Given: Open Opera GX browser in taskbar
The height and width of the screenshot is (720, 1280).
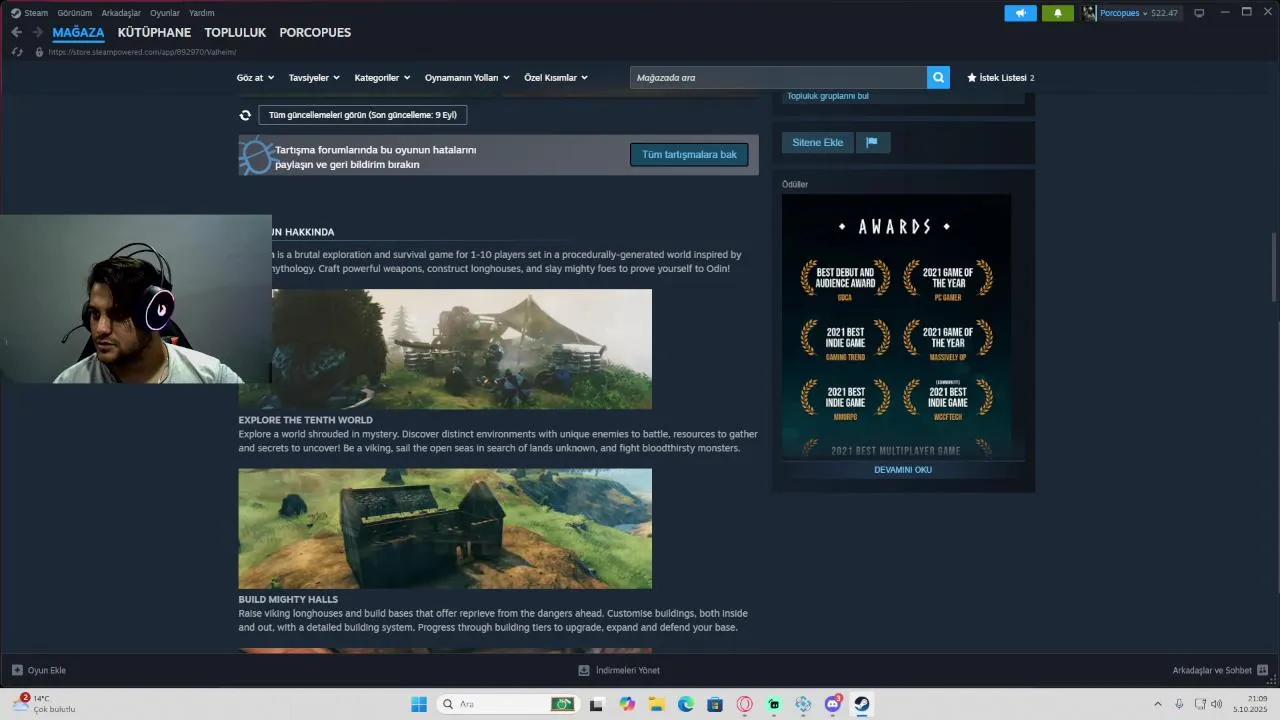Looking at the screenshot, I should [744, 704].
